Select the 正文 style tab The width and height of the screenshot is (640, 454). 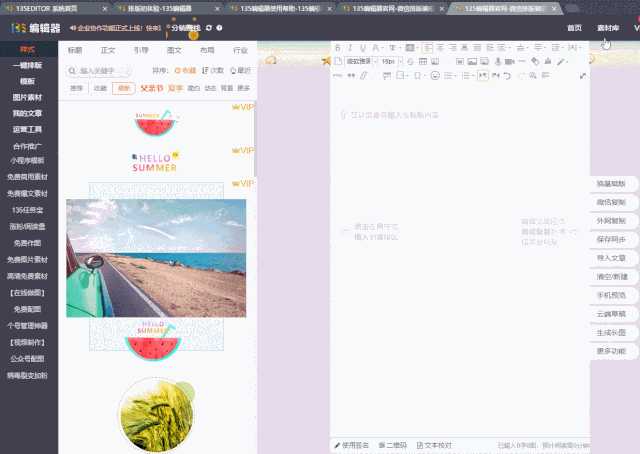[x=108, y=50]
